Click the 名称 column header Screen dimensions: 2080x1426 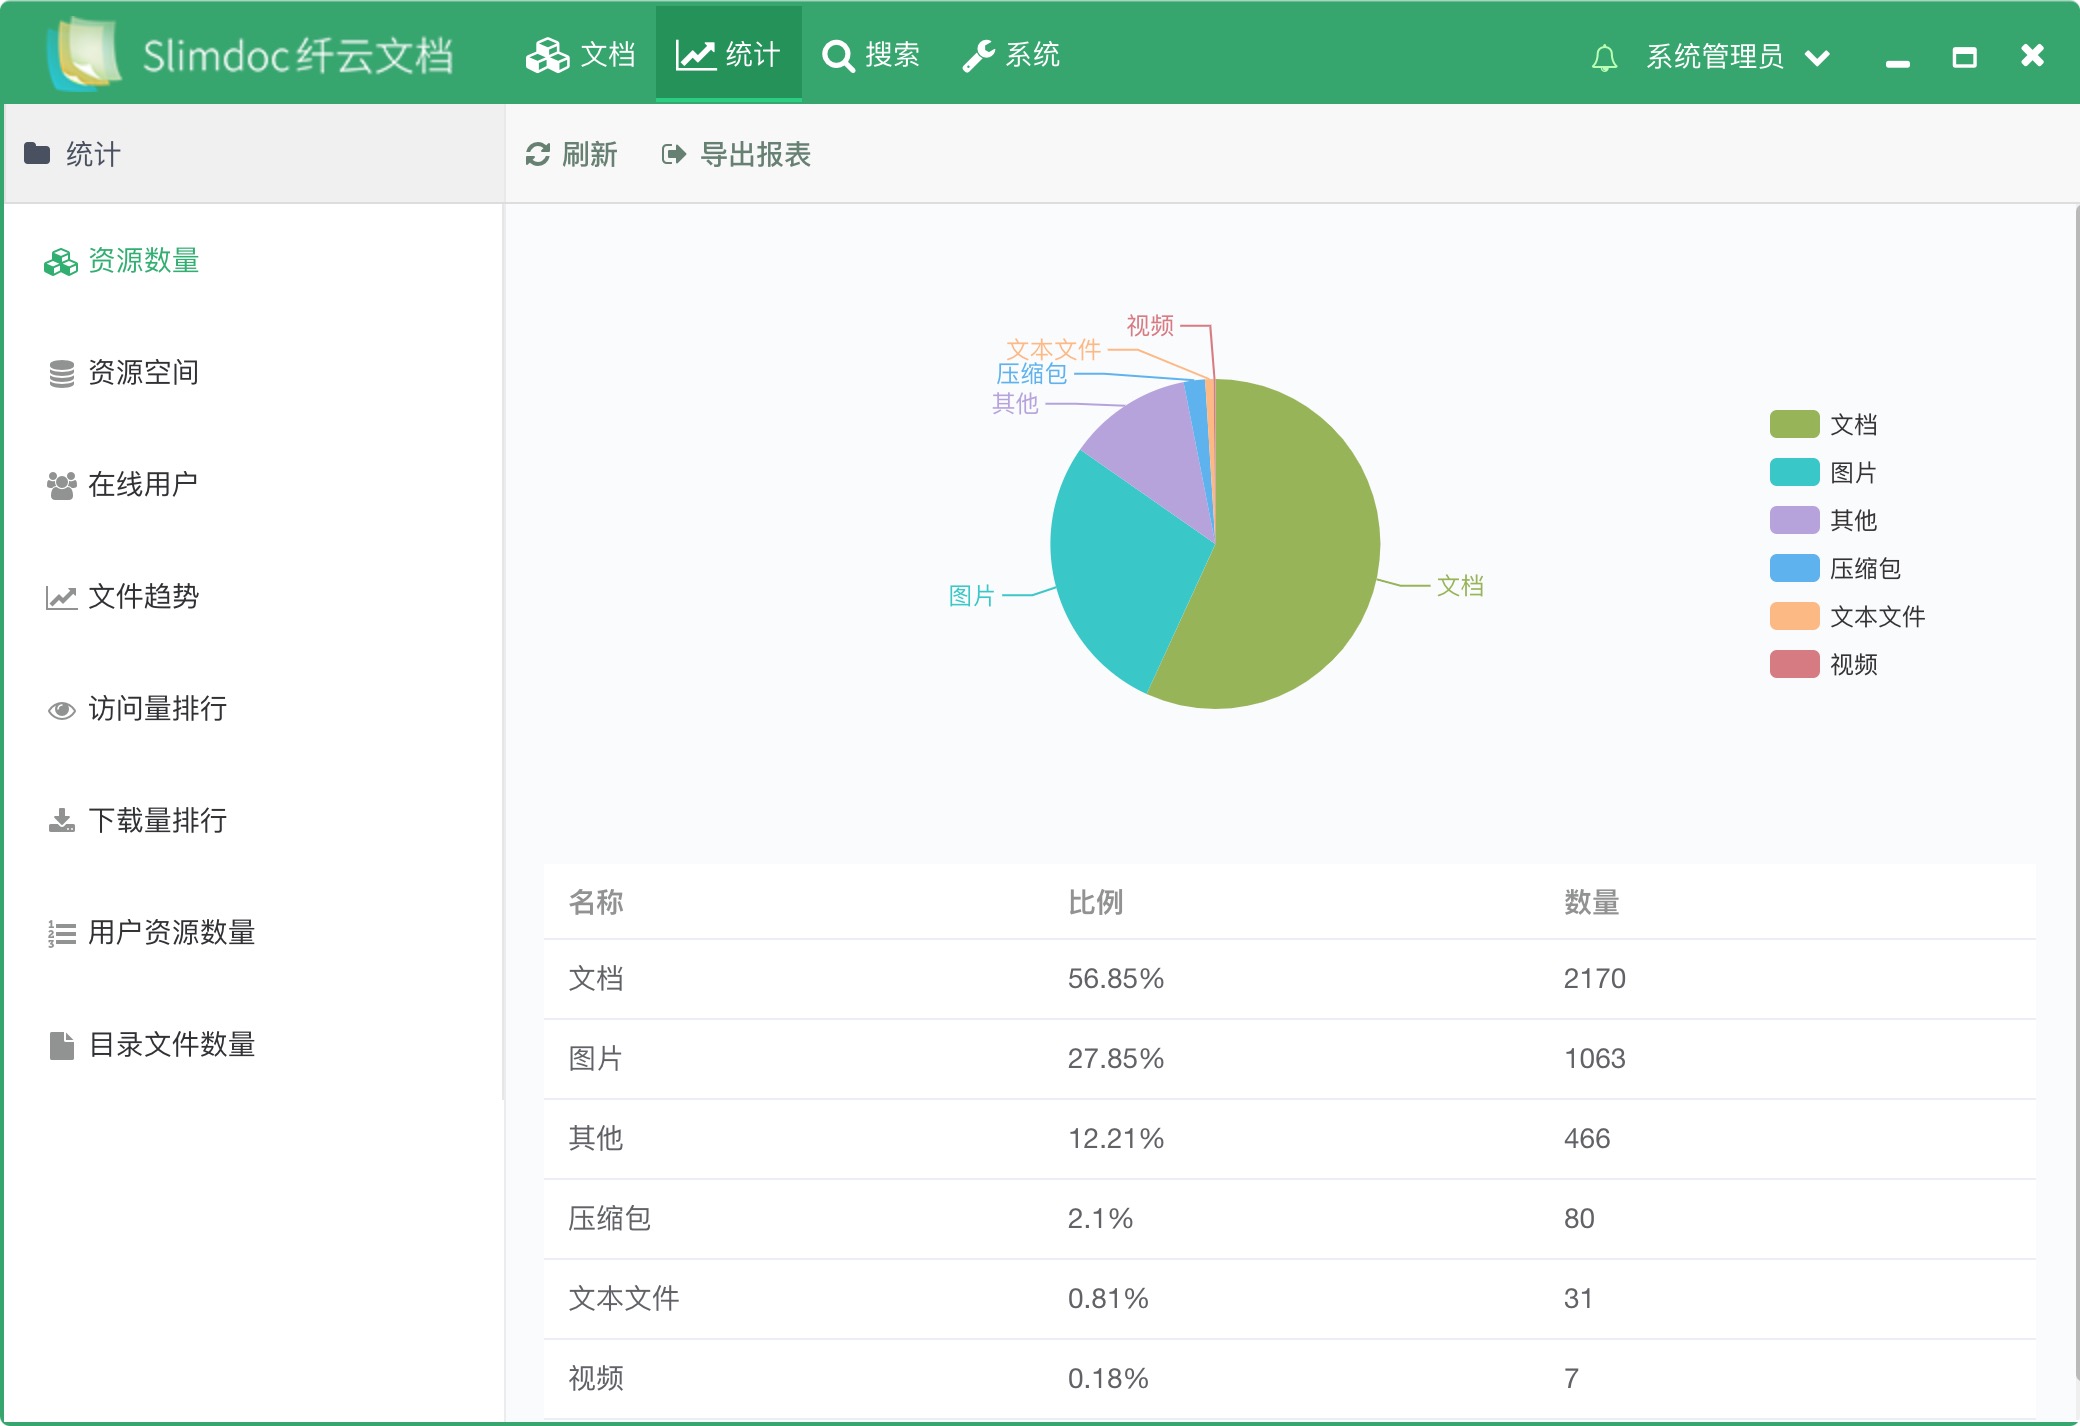coord(596,902)
